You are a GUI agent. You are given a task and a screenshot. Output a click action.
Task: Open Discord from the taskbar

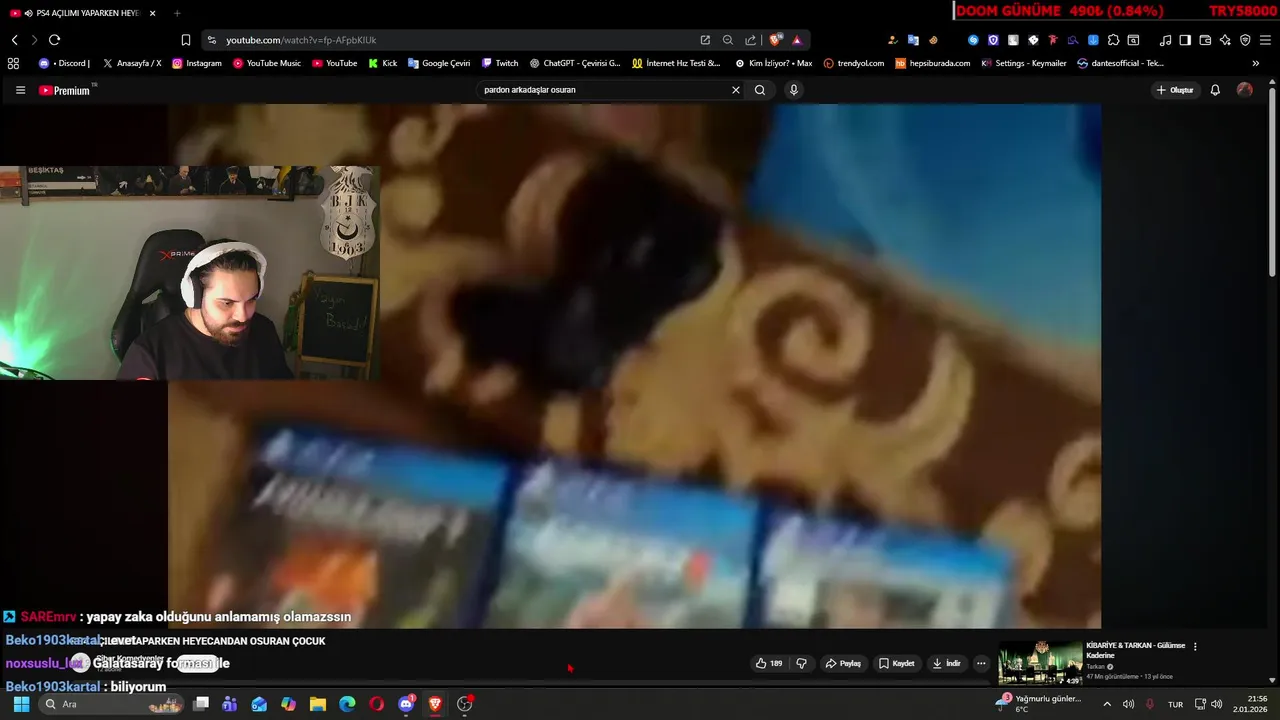pos(406,704)
